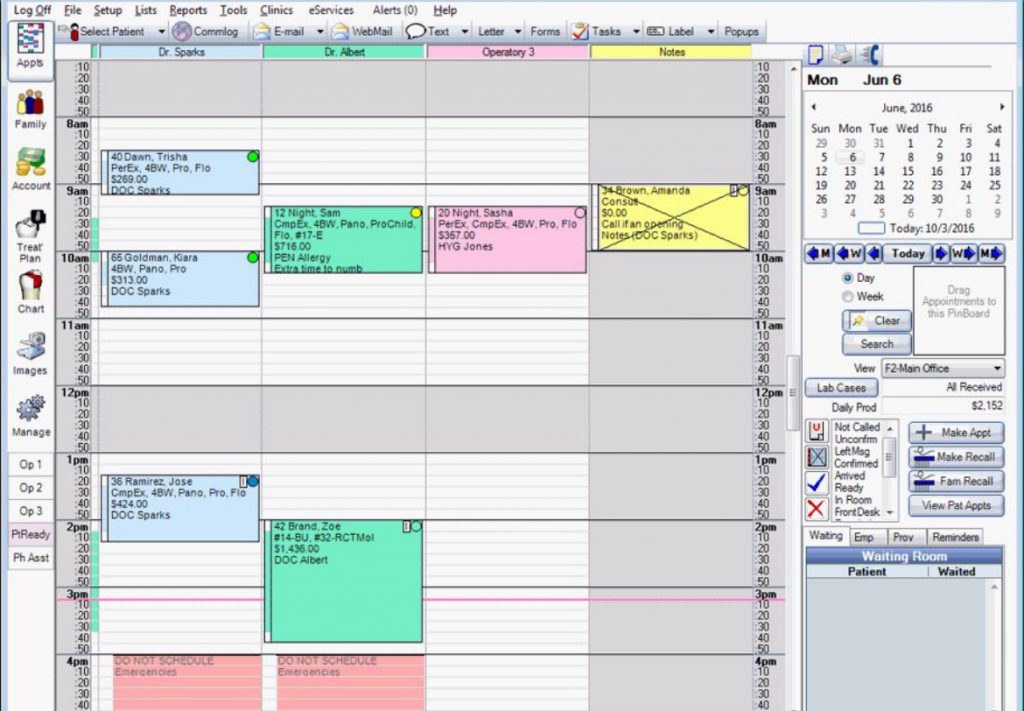The height and width of the screenshot is (711, 1024).
Task: Open the View F2-Main Office dropdown
Action: tap(942, 368)
